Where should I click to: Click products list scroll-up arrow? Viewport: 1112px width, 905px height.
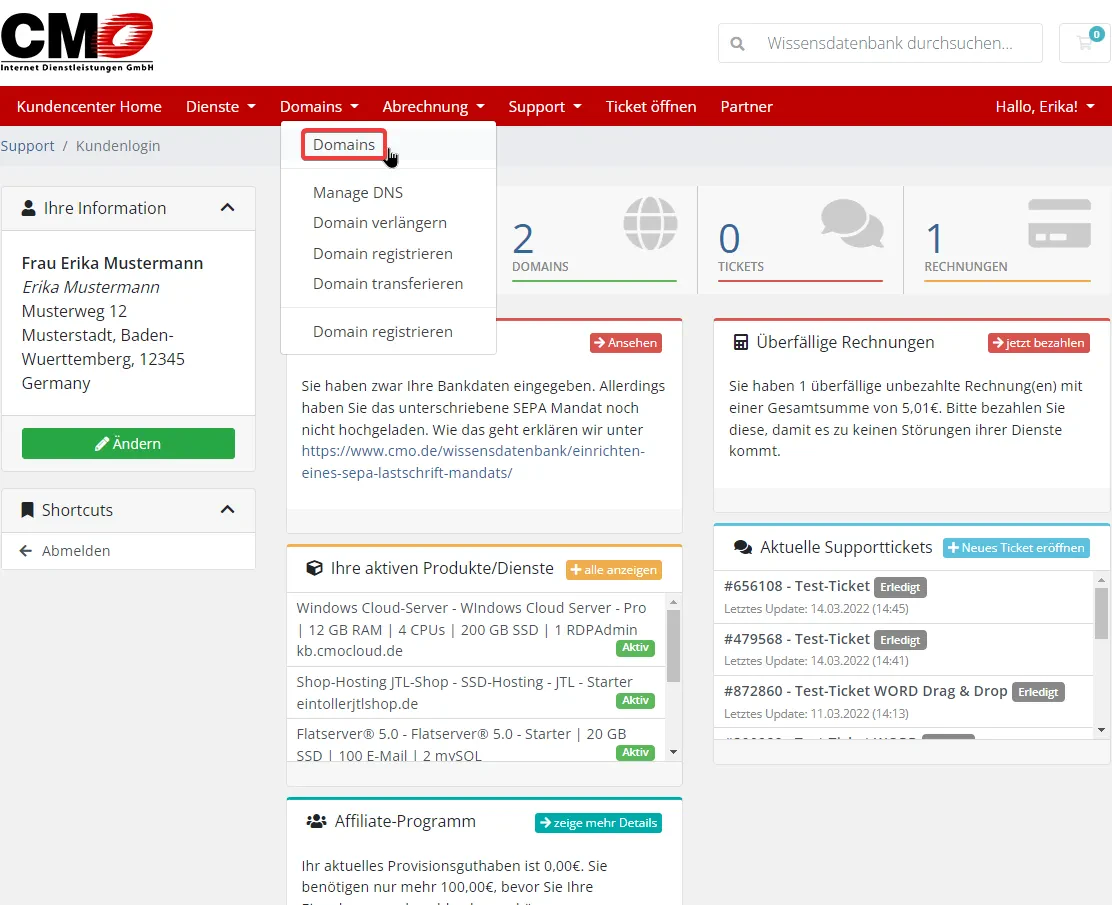[x=674, y=602]
